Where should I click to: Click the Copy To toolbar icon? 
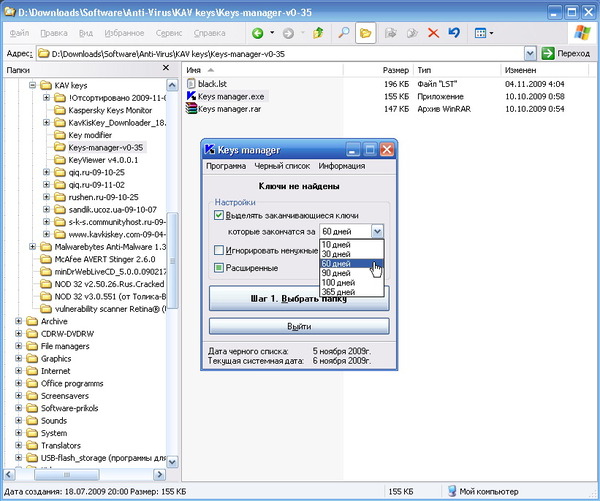click(x=412, y=33)
